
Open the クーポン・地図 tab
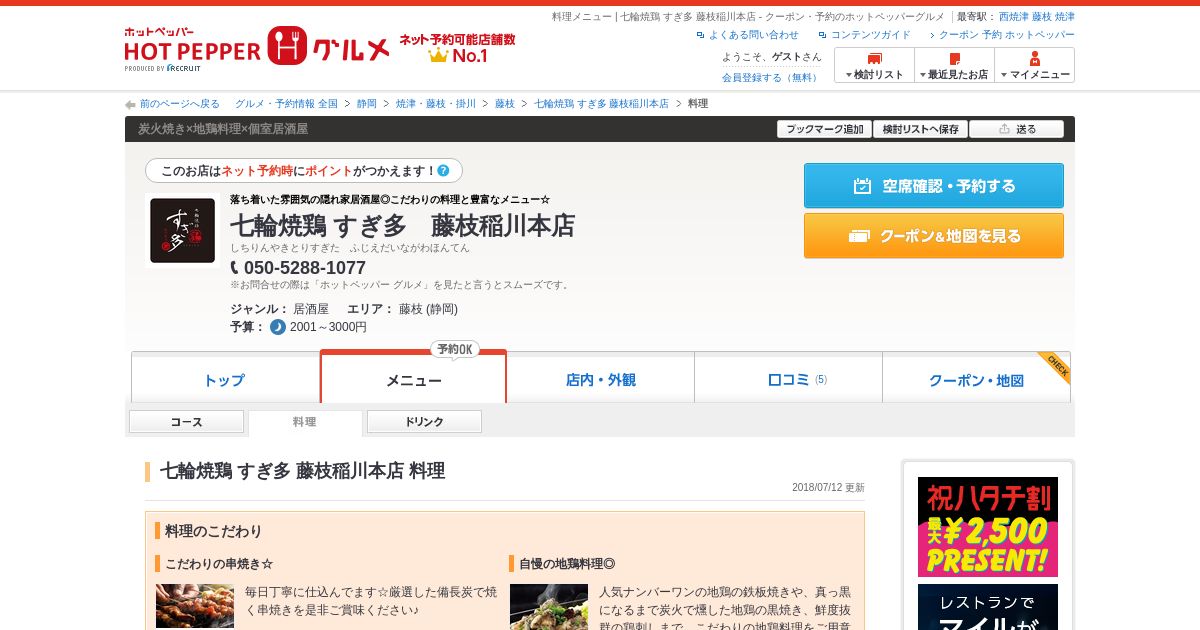[x=976, y=379]
